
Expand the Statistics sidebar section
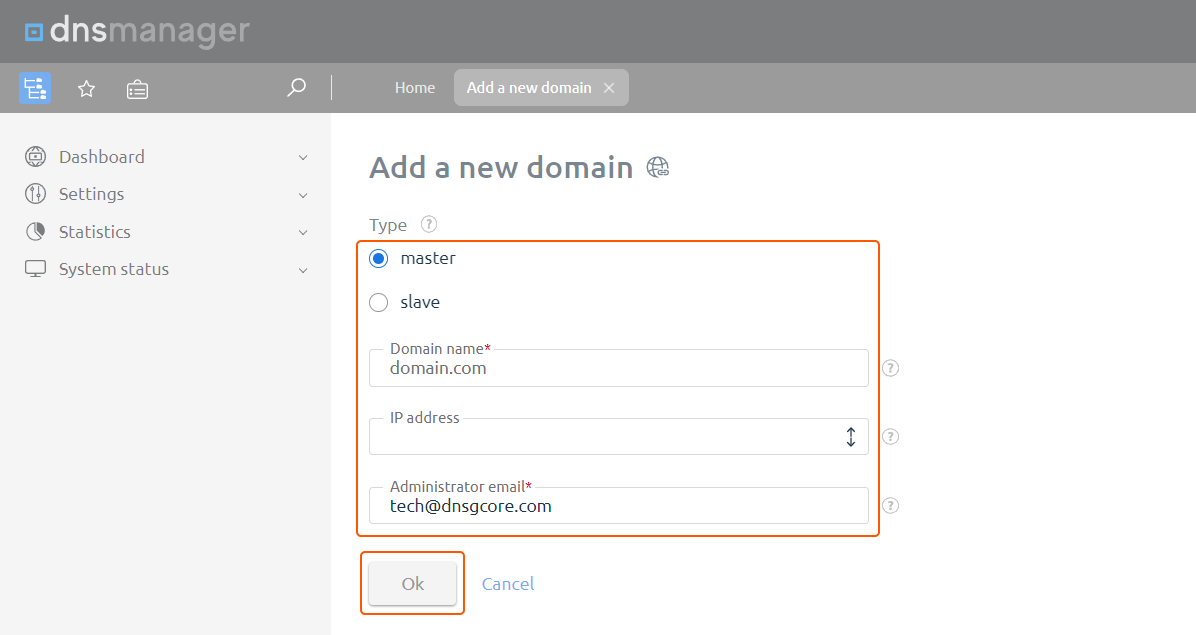click(x=302, y=231)
